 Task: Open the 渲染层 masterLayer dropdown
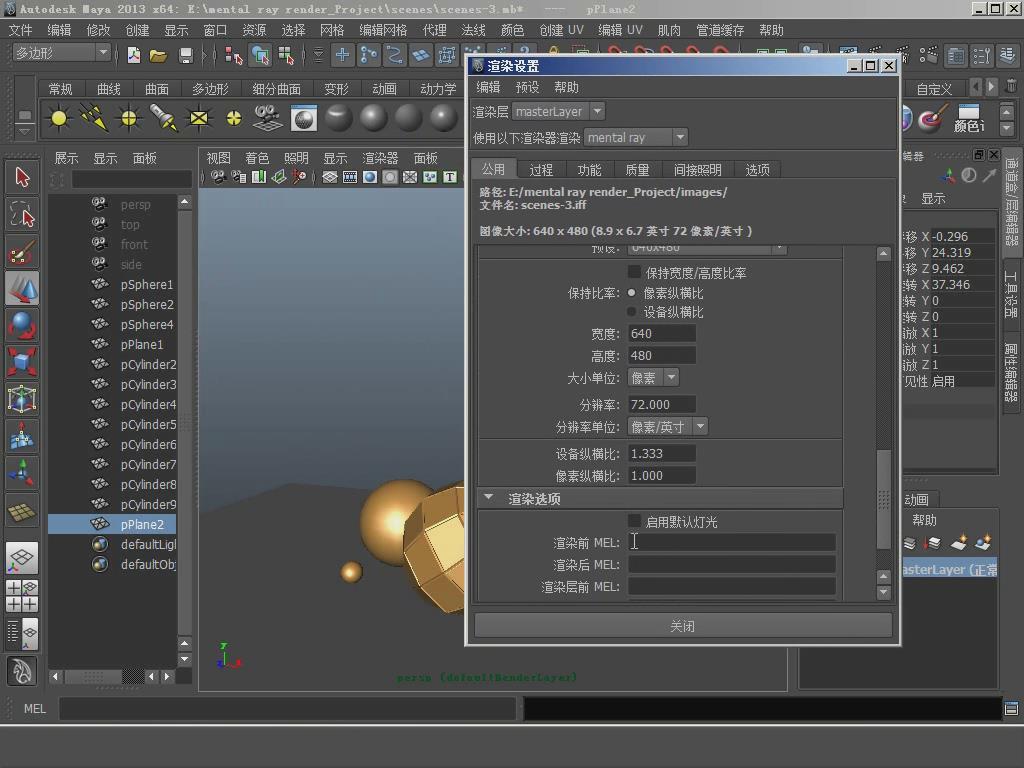pyautogui.click(x=558, y=112)
